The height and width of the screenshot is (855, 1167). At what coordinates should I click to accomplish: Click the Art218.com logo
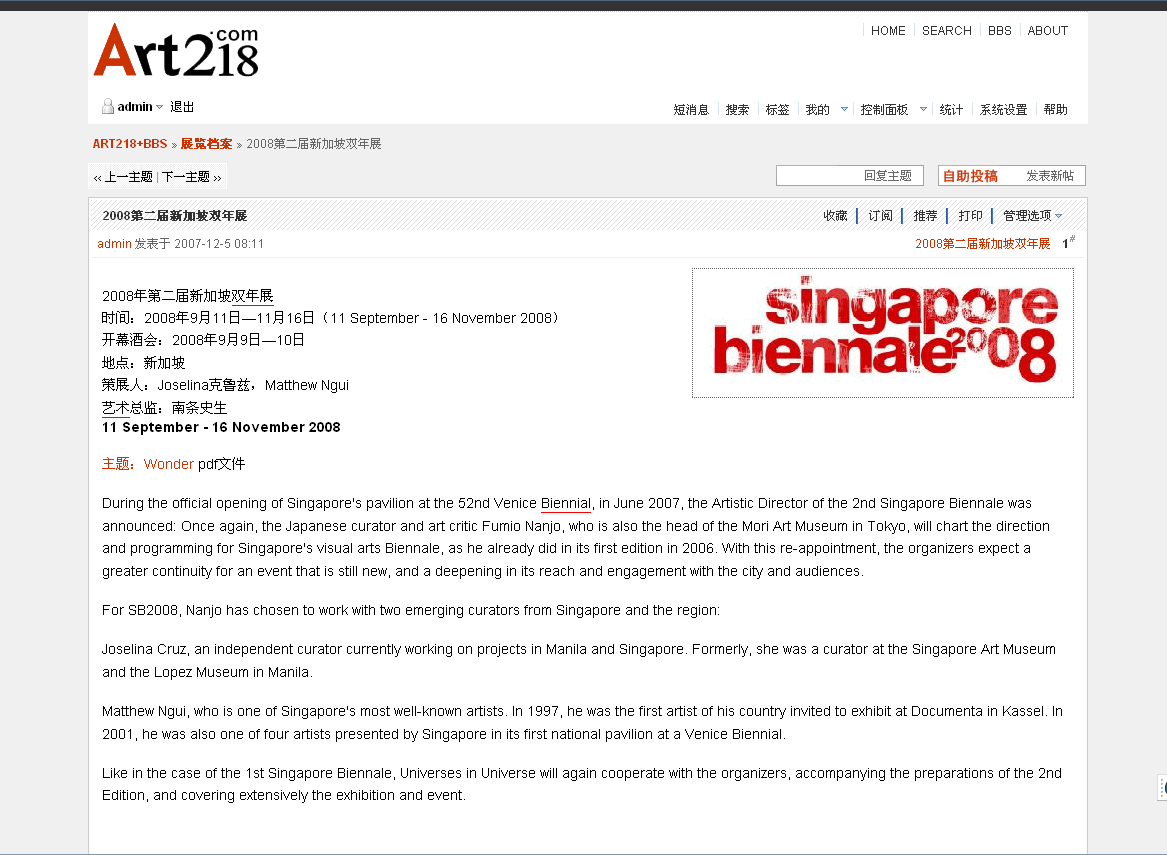176,50
